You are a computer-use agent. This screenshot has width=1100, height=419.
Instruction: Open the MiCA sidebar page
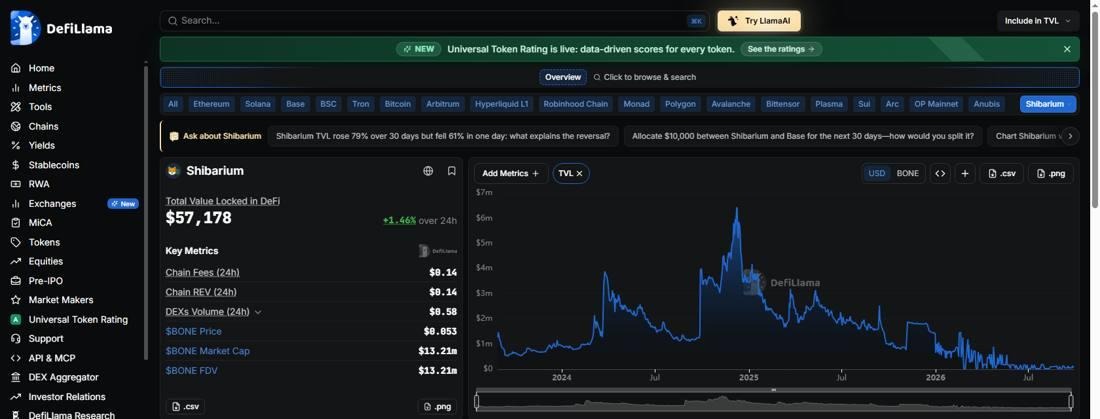click(x=40, y=222)
